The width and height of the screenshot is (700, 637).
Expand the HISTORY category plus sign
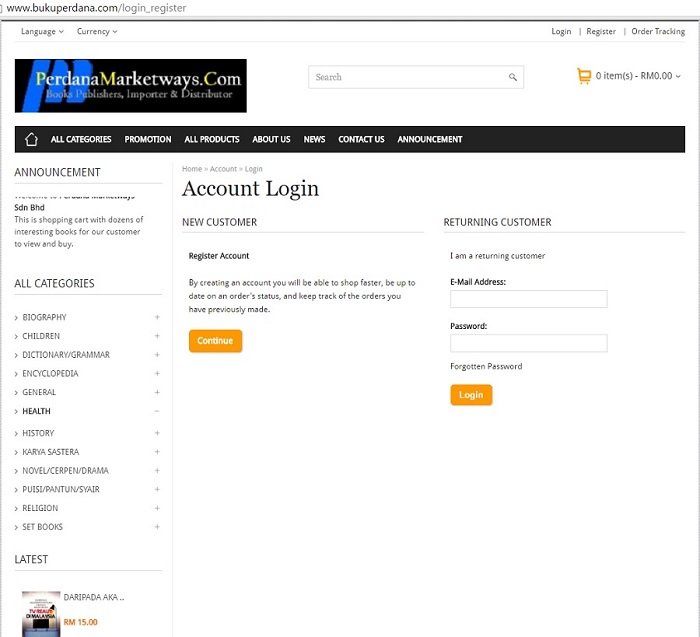[x=157, y=433]
